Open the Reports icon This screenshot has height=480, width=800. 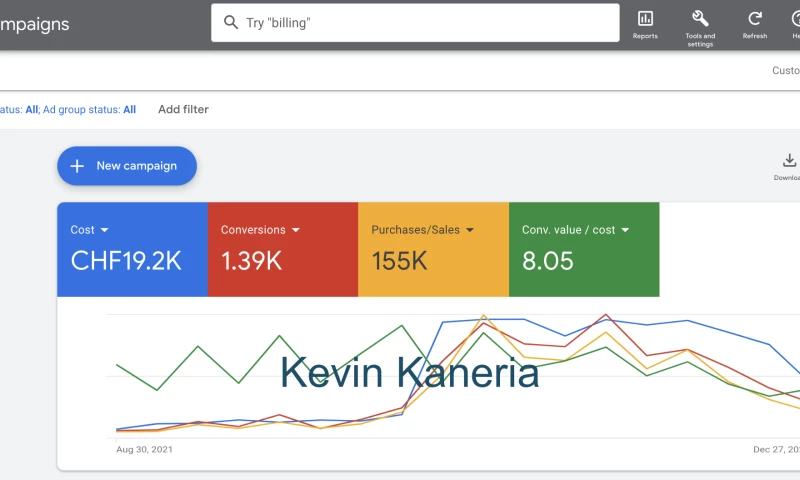click(x=645, y=18)
